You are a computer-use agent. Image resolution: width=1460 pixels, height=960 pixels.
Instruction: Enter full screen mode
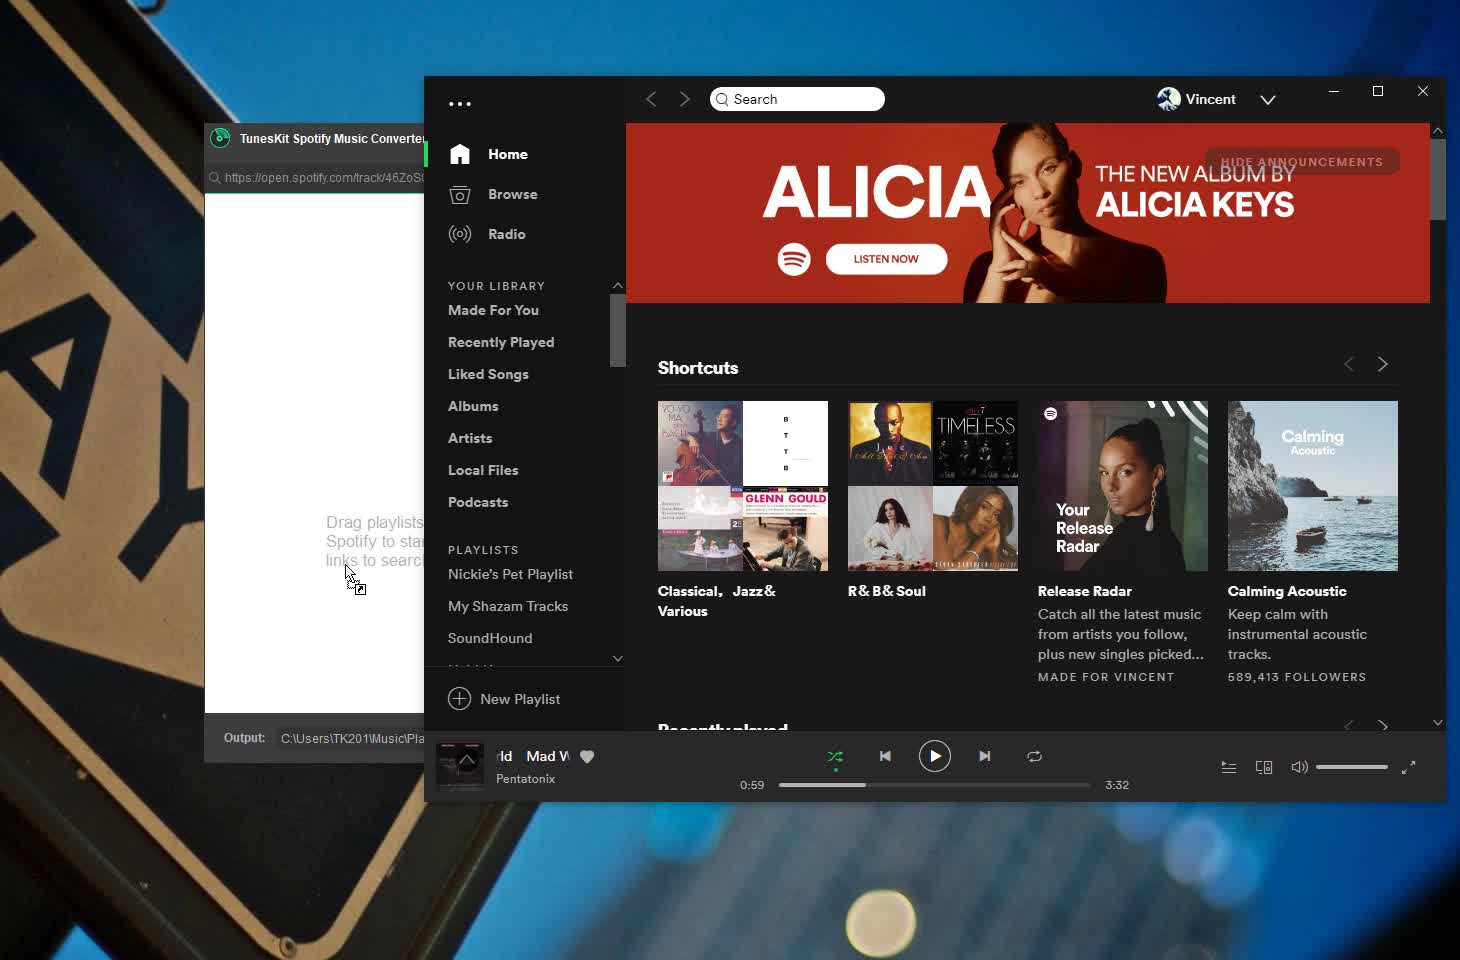(1408, 768)
